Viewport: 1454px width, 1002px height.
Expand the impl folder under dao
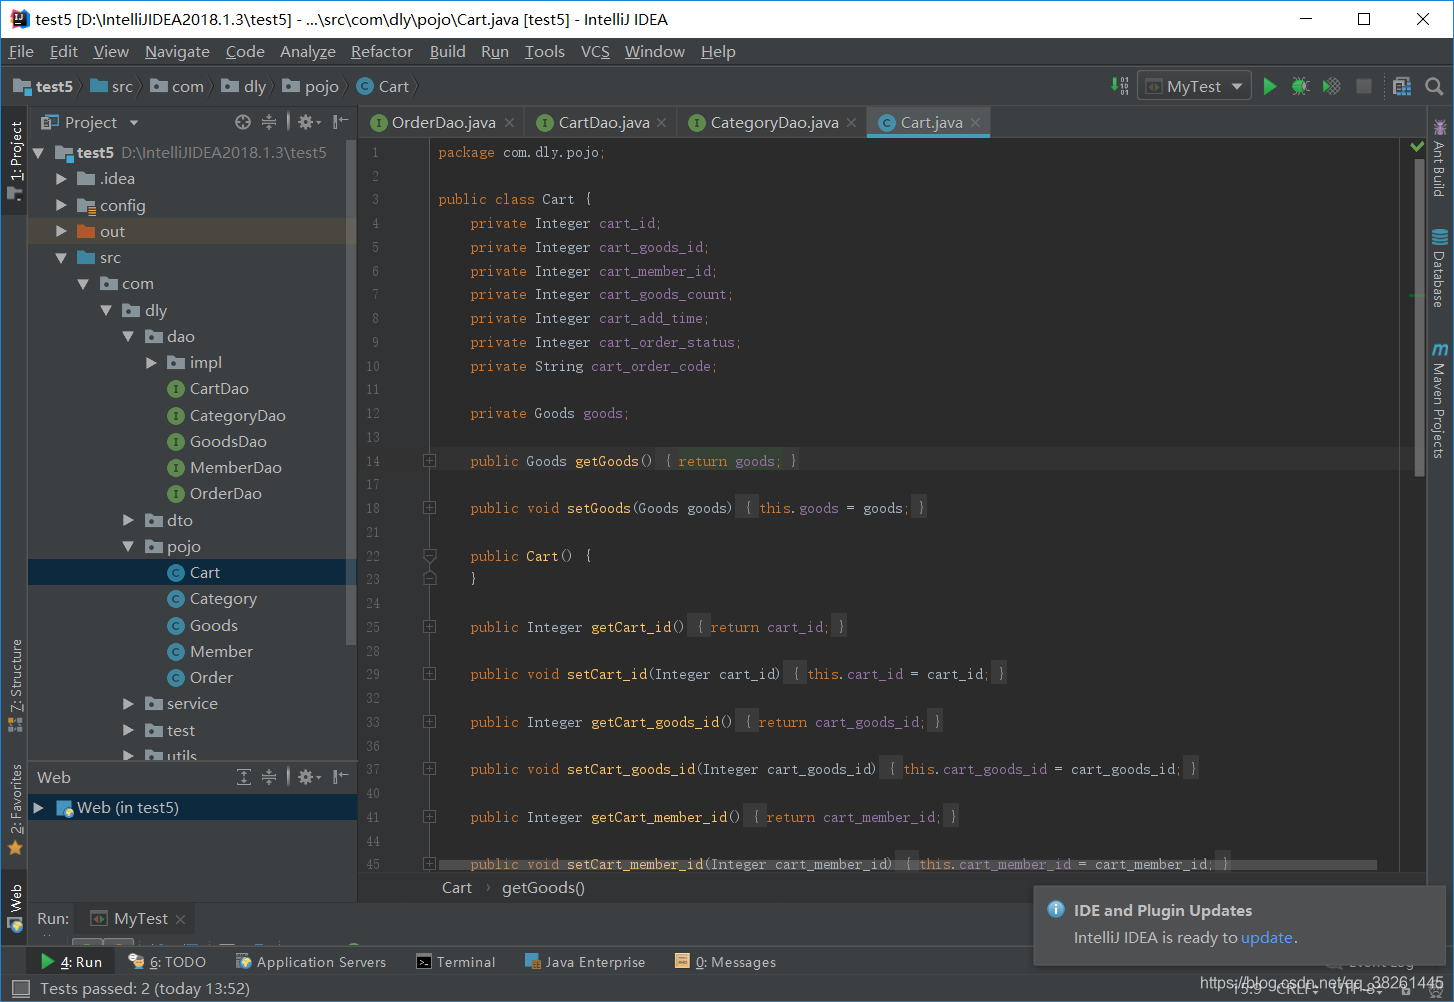coord(150,362)
